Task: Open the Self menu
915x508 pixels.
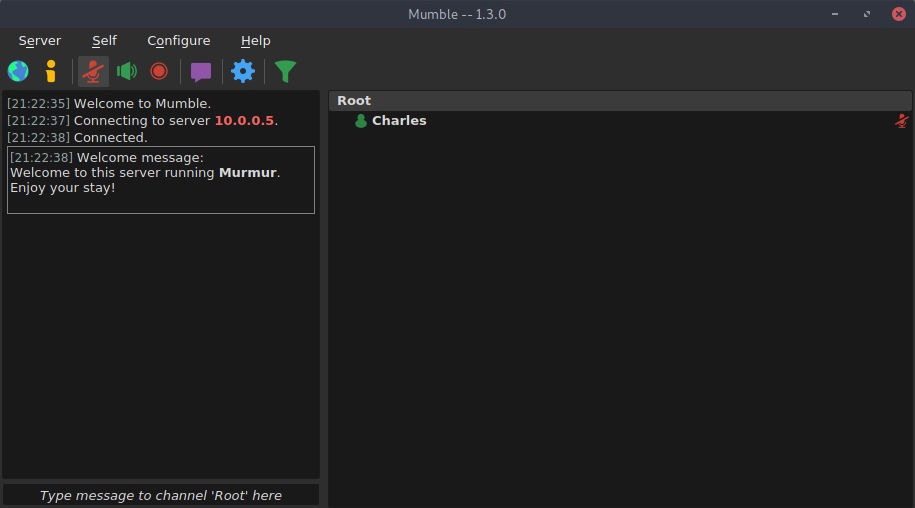Action: pos(104,41)
